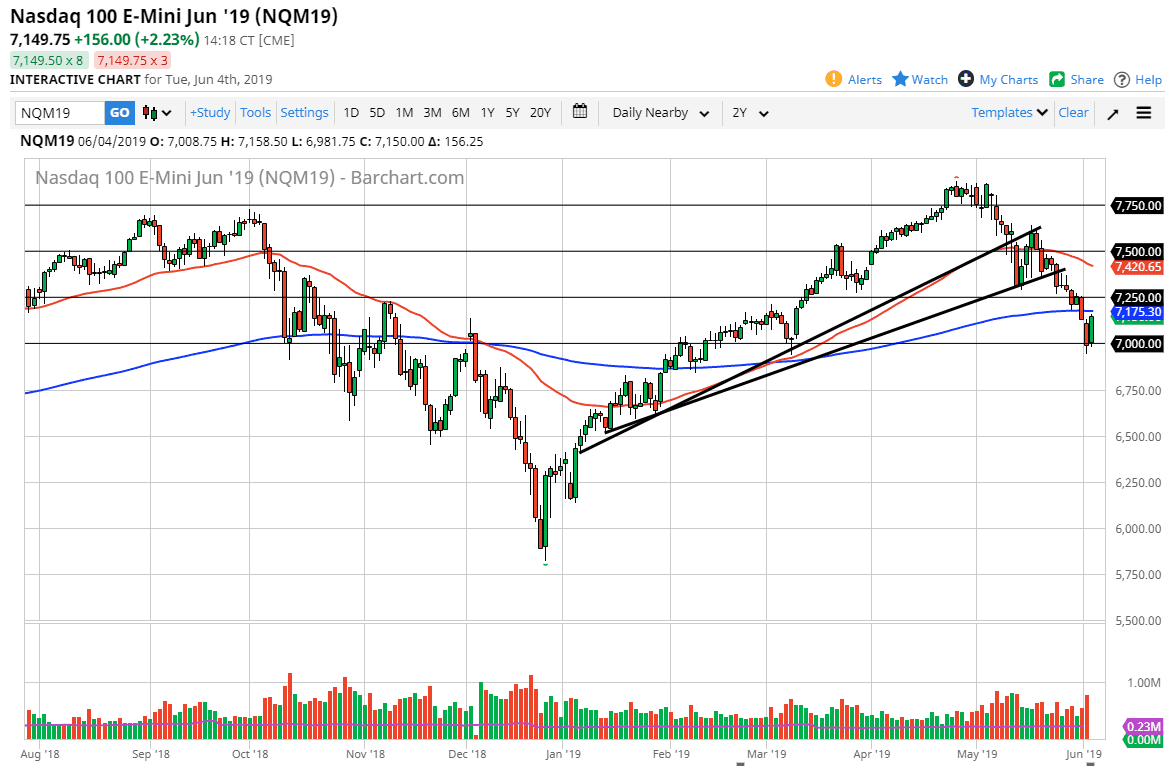Viewport: 1173px width, 766px height.
Task: Expand the chart with the arrow icon
Action: 1112,113
